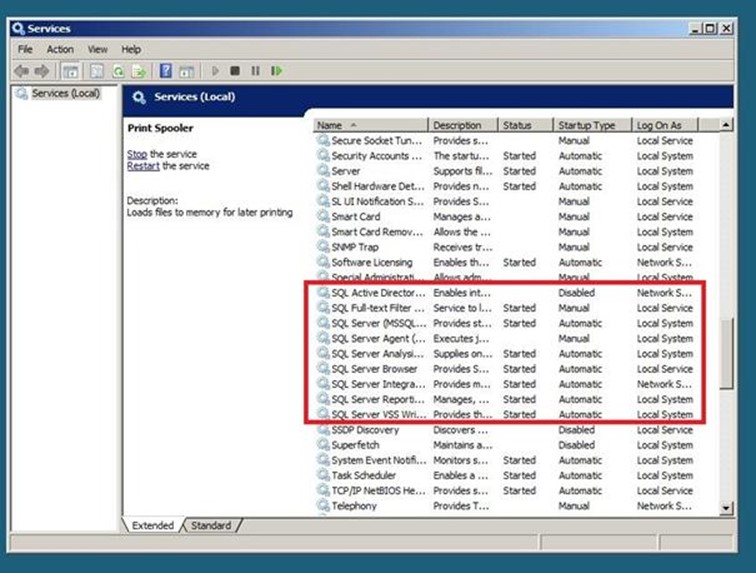This screenshot has width=756, height=573.
Task: Click the Forward arrow toolbar button
Action: (x=41, y=71)
